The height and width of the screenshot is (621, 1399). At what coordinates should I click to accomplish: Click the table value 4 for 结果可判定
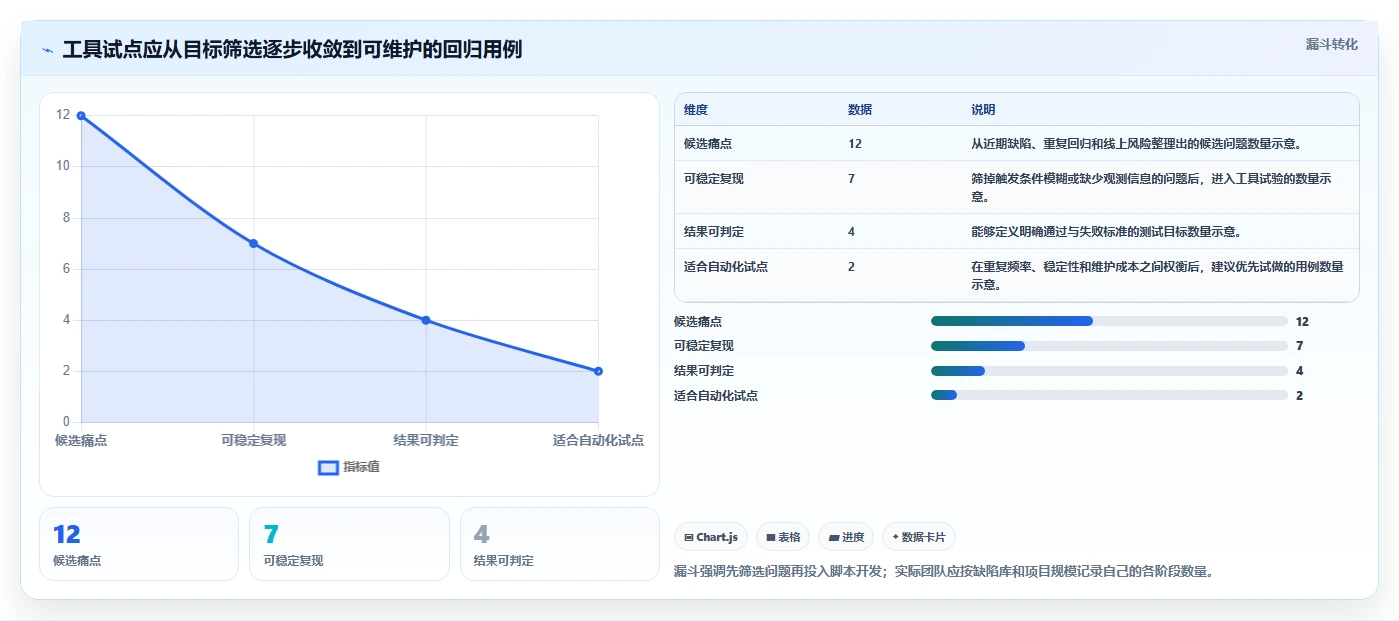851,231
